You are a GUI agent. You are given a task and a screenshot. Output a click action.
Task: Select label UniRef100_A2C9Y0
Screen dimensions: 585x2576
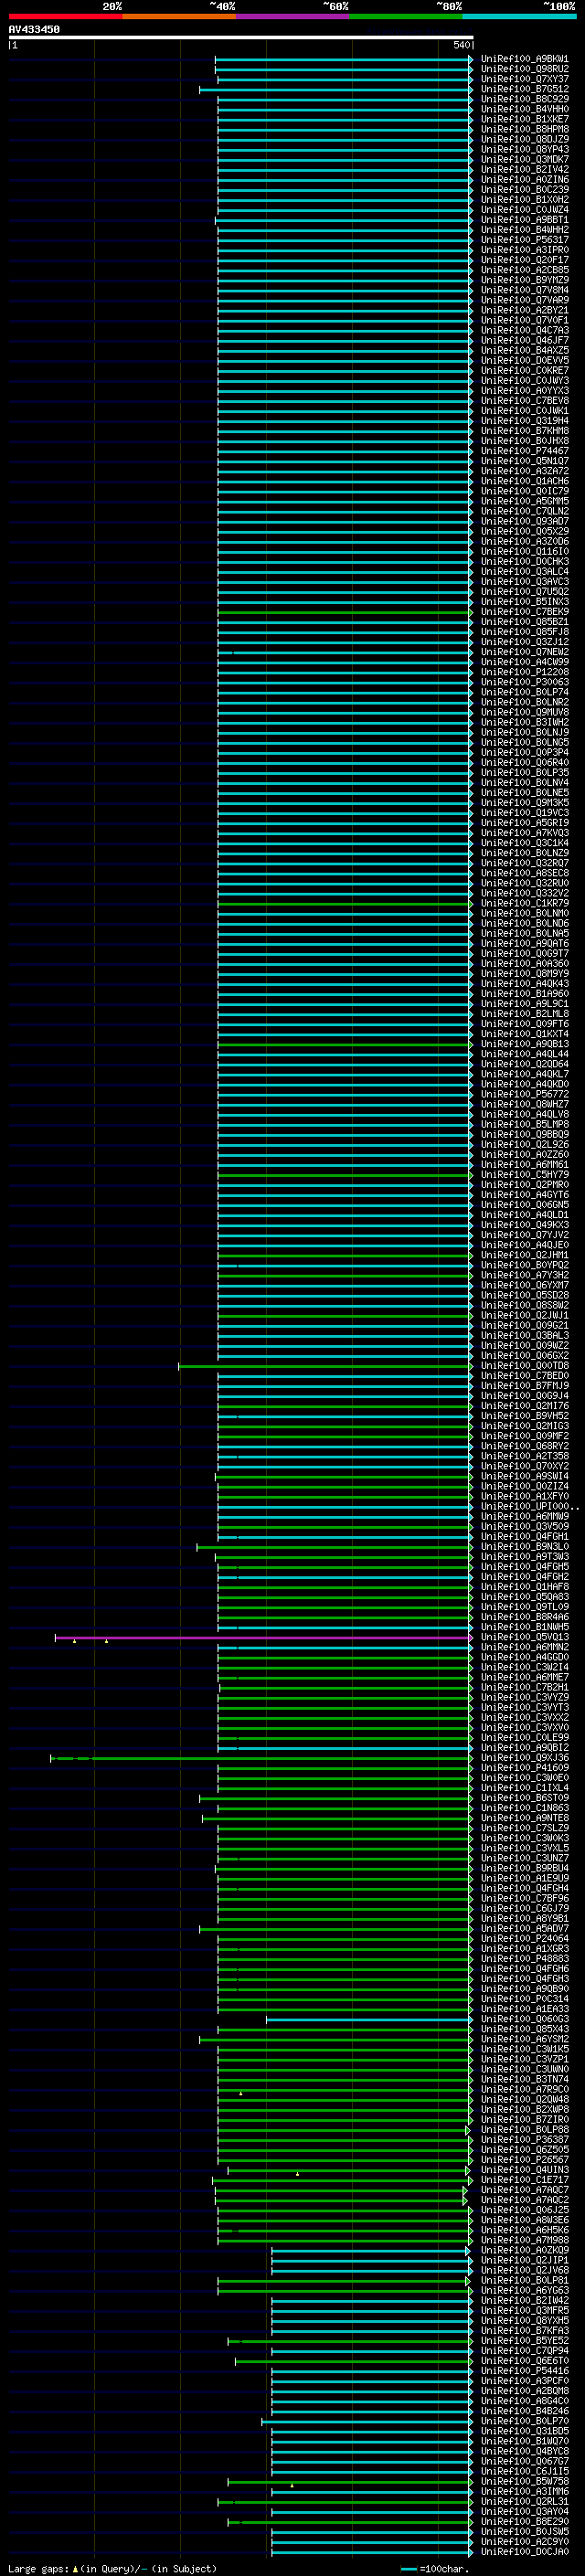(x=525, y=2543)
